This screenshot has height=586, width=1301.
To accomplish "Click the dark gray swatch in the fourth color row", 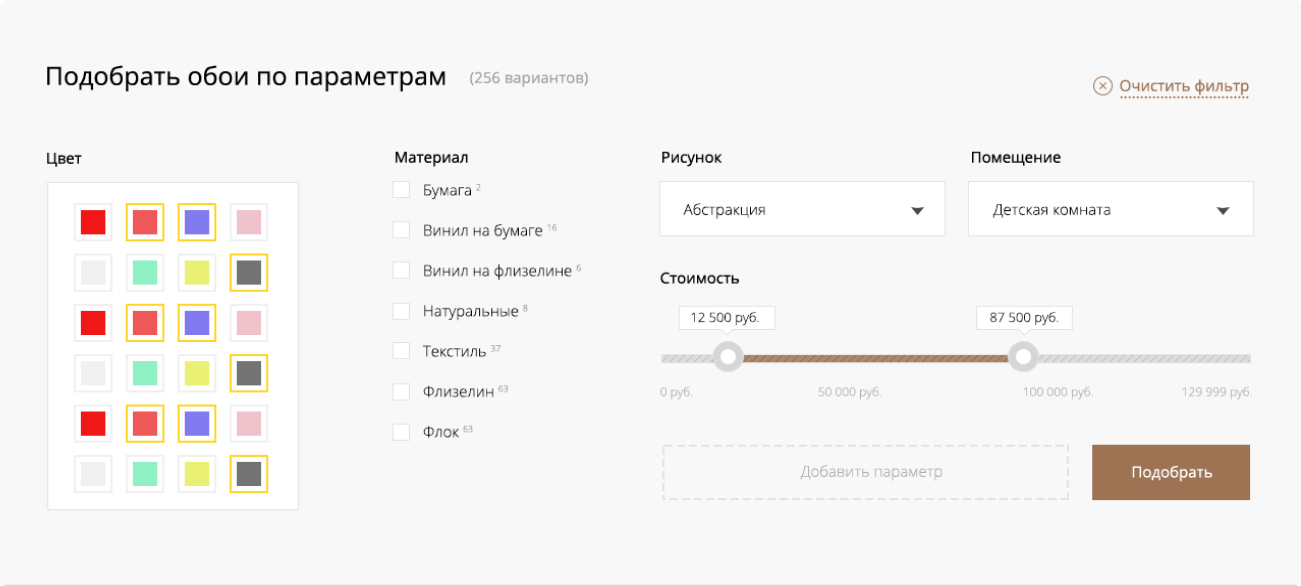I will coord(249,373).
